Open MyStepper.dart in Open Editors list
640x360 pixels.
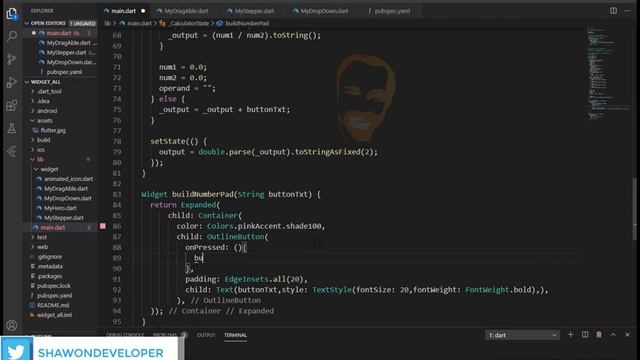[x=66, y=53]
